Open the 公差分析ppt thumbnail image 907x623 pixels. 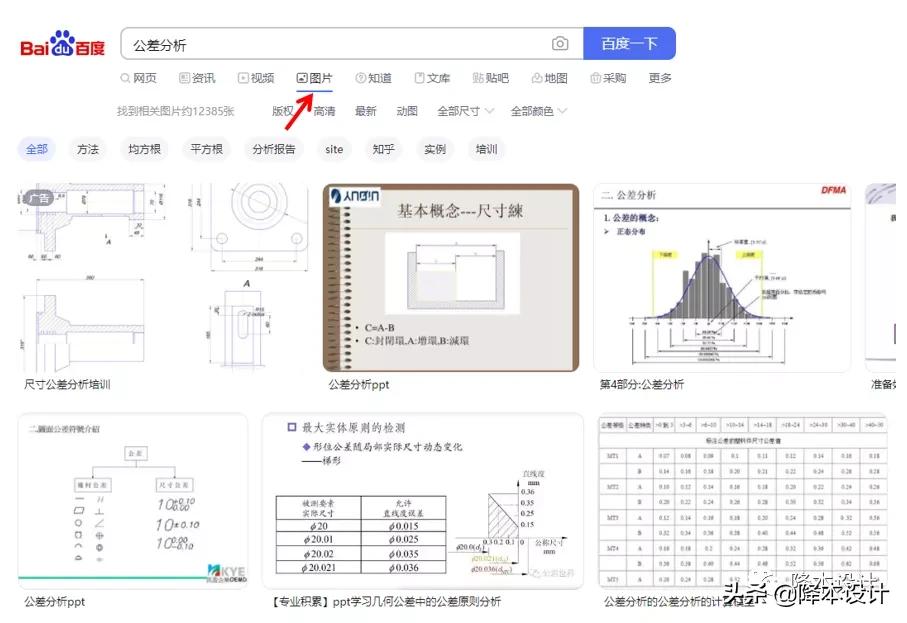(x=451, y=280)
